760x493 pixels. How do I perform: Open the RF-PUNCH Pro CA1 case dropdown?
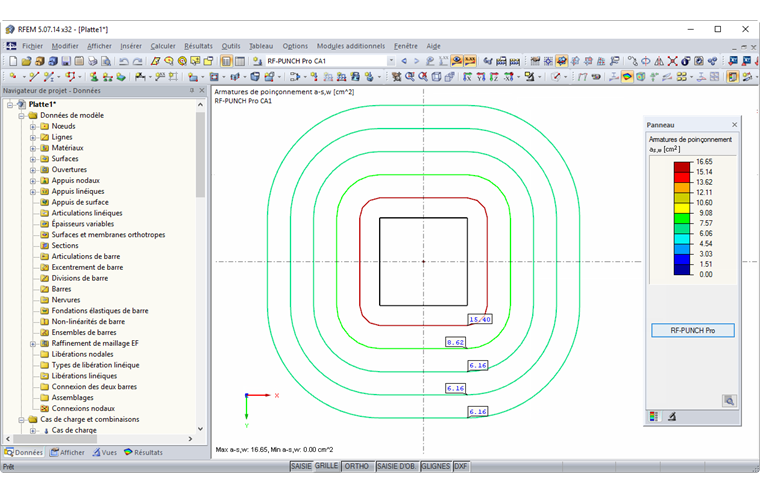pos(391,61)
